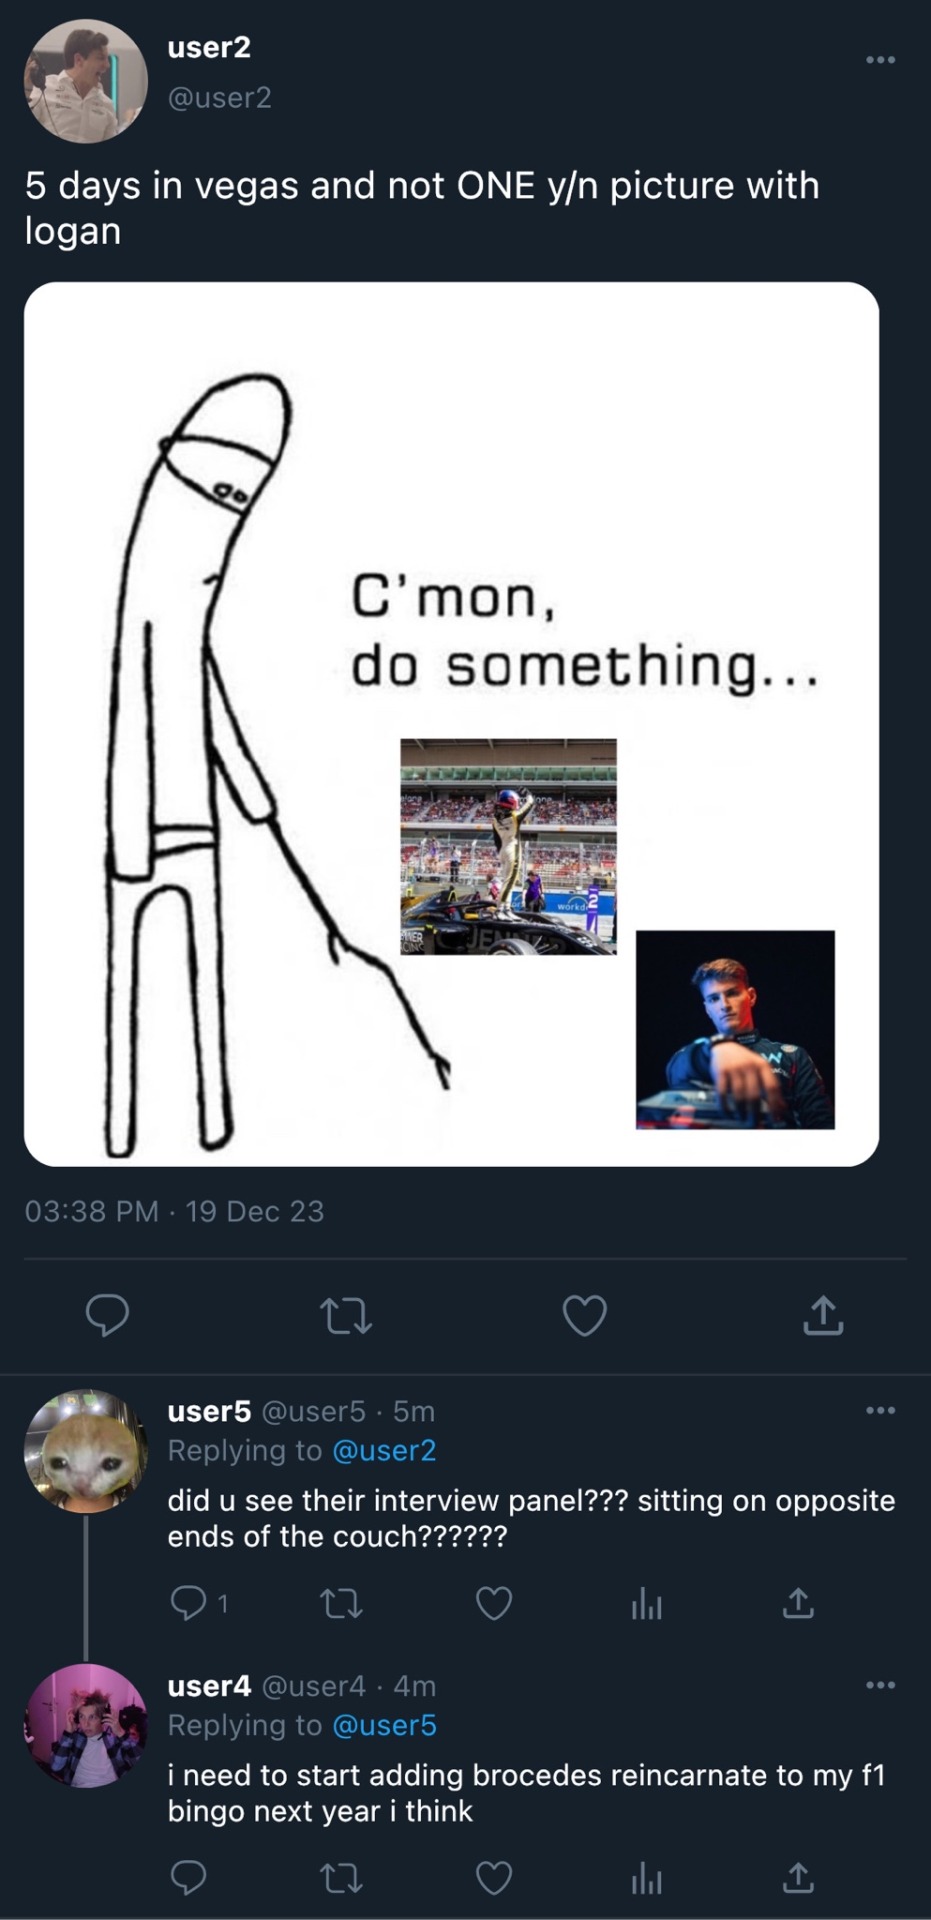
Task: Open more options on user4's reply
Action: click(880, 1685)
